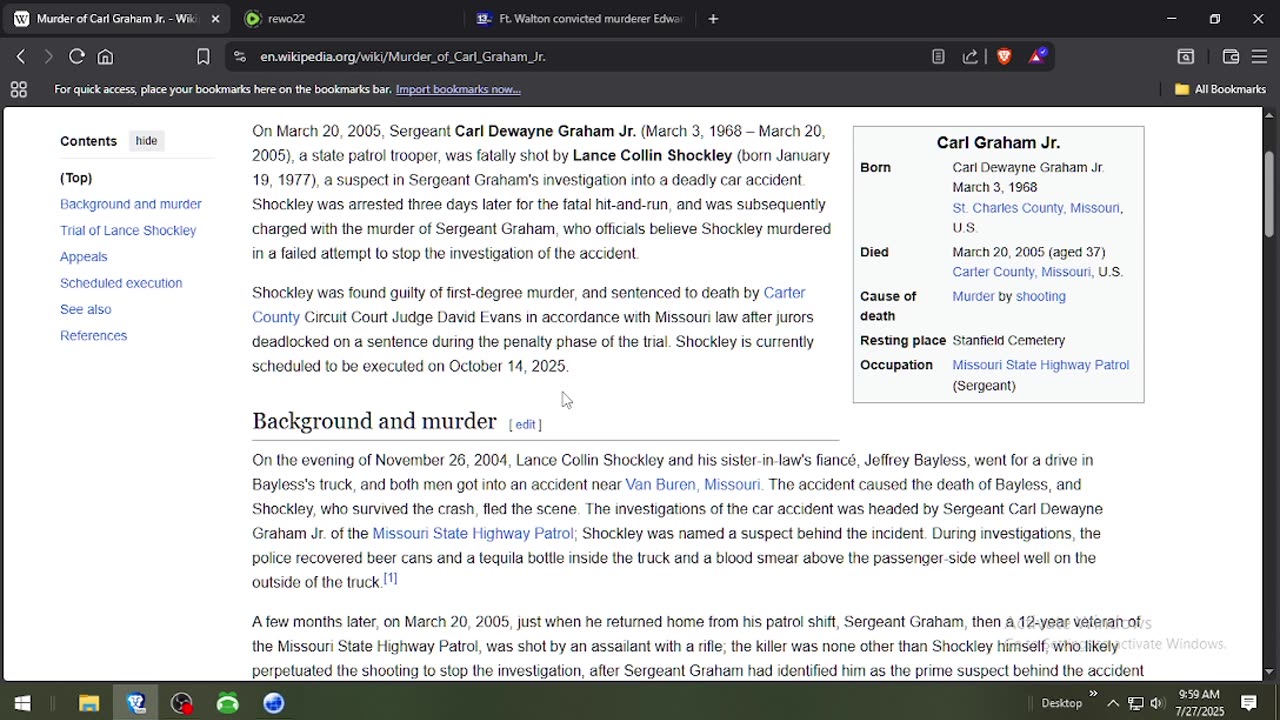The height and width of the screenshot is (720, 1280).
Task: Expand the Desktop toolbar chevron
Action: tap(1093, 694)
